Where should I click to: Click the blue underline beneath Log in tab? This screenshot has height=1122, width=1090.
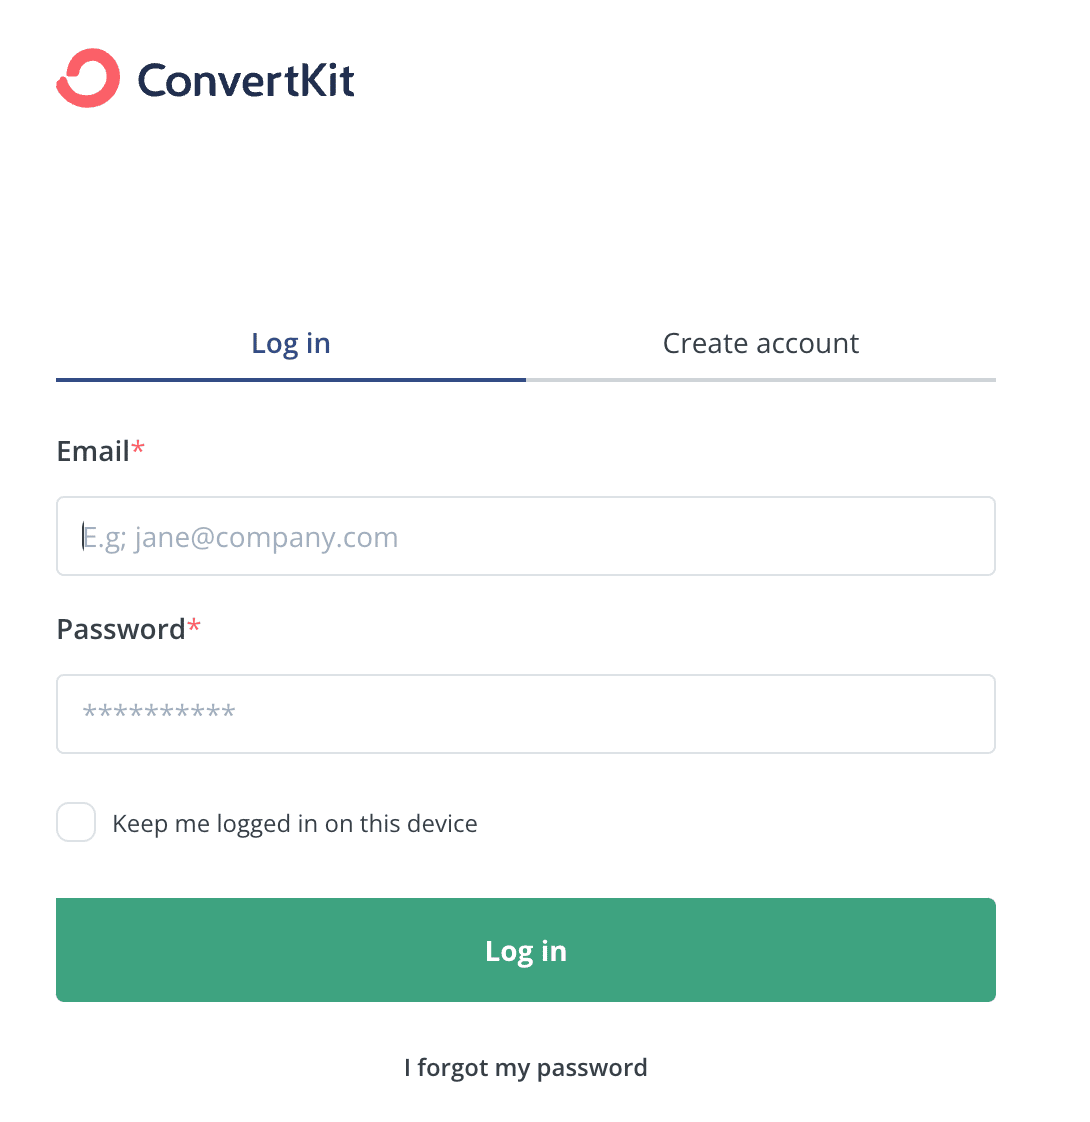tap(291, 380)
